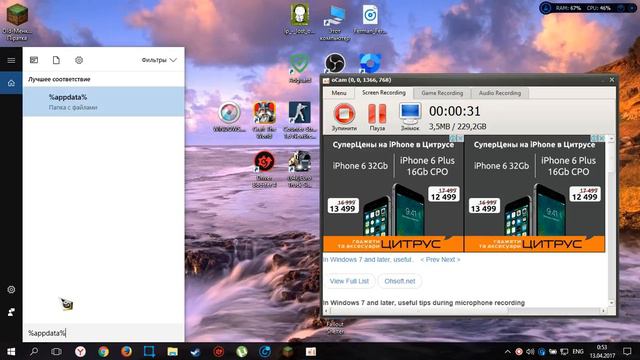The image size is (640, 360).
Task: Open search settings gear in left sidebar
Action: 11,289
